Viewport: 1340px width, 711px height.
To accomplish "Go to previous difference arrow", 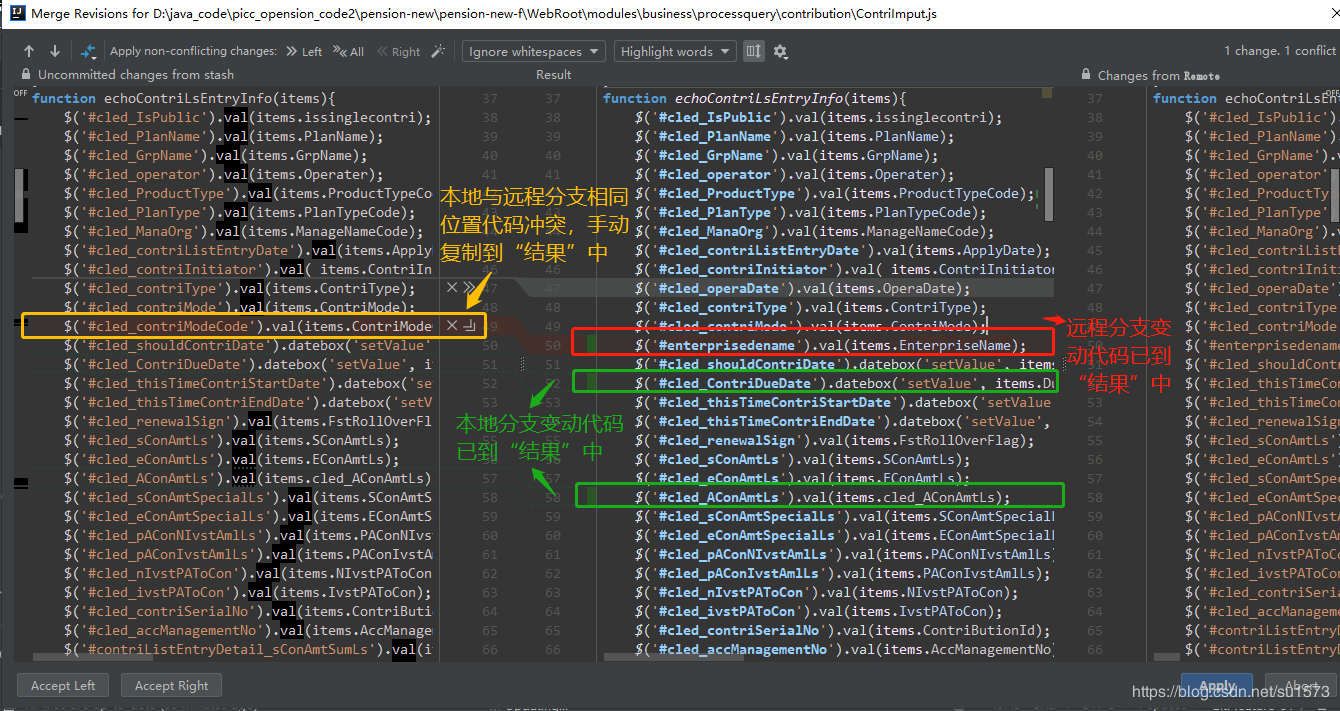I will 29,51.
